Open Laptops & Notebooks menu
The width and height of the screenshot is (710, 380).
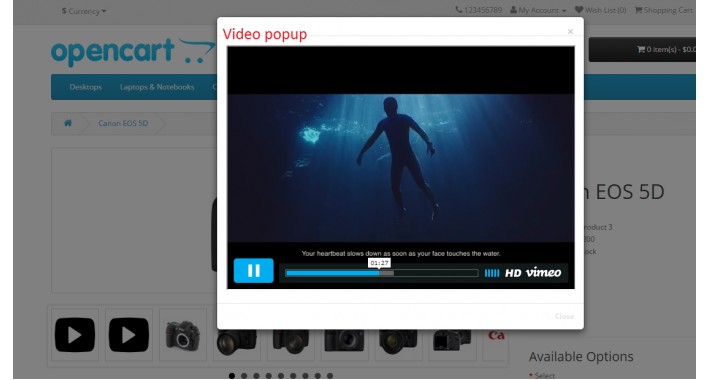pos(157,87)
